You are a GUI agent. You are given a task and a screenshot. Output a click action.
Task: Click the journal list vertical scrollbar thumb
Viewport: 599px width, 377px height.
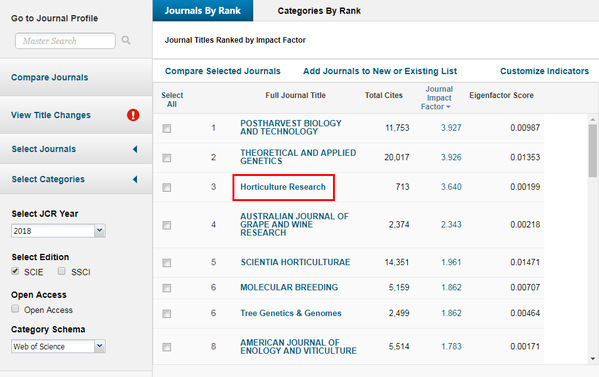pyautogui.click(x=593, y=151)
